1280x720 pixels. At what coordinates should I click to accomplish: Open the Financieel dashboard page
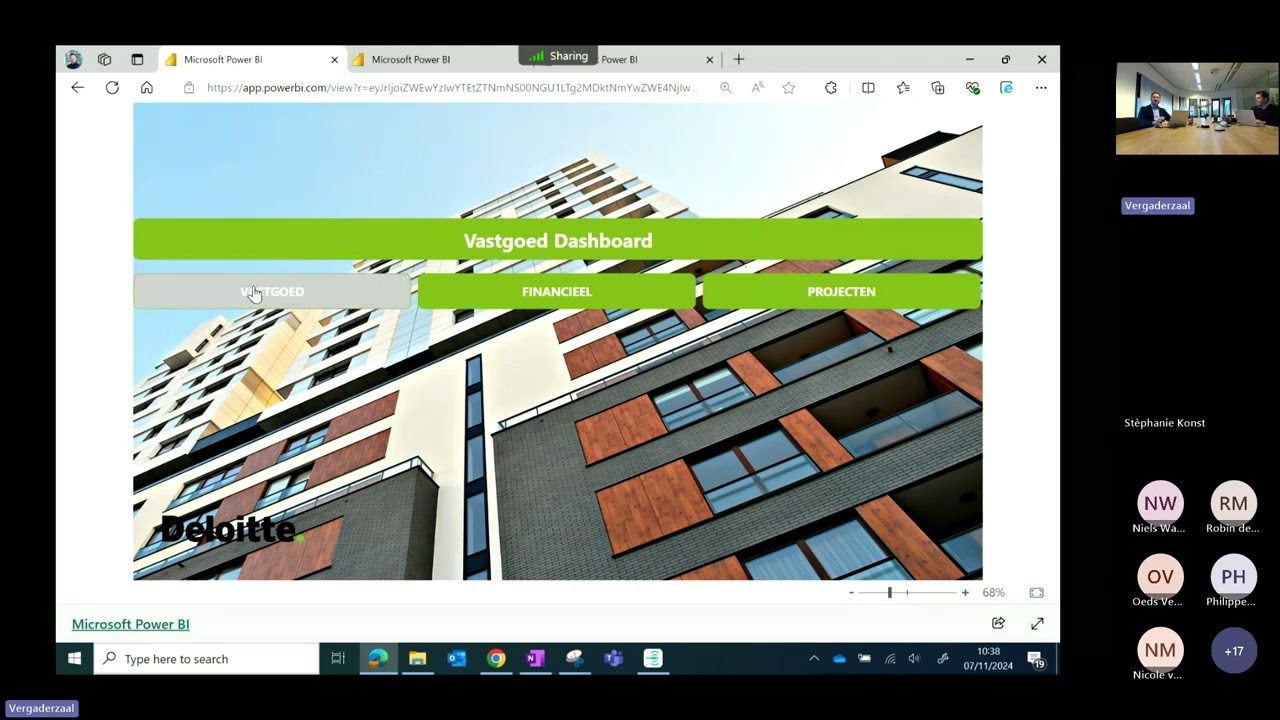(x=557, y=291)
